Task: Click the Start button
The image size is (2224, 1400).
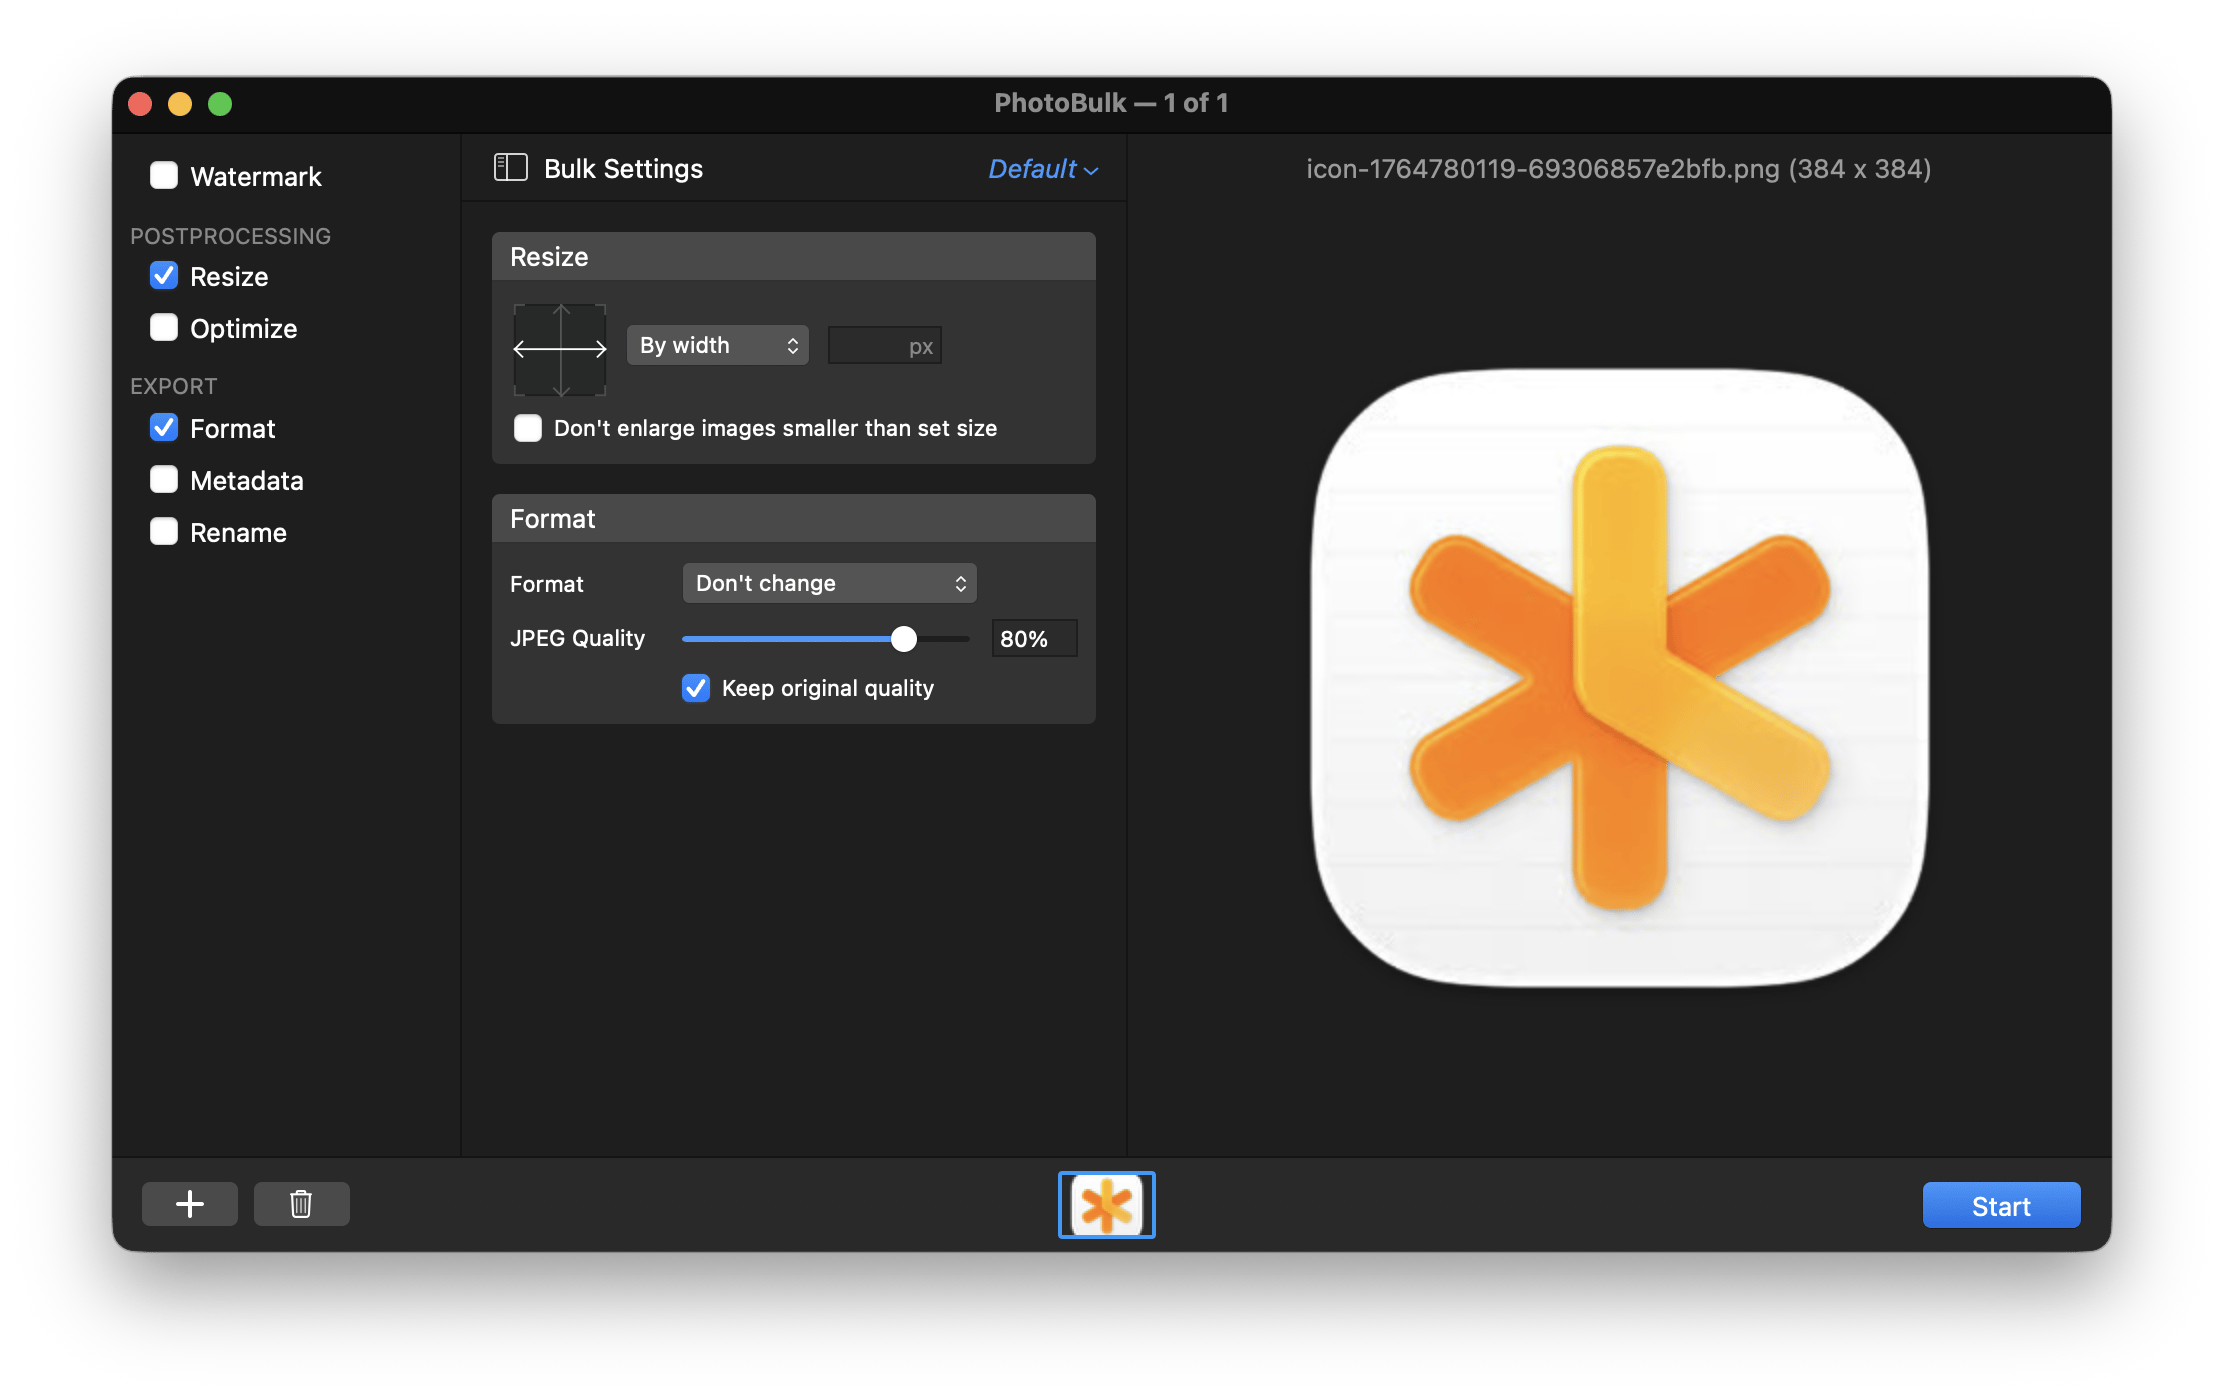Action: click(2000, 1204)
